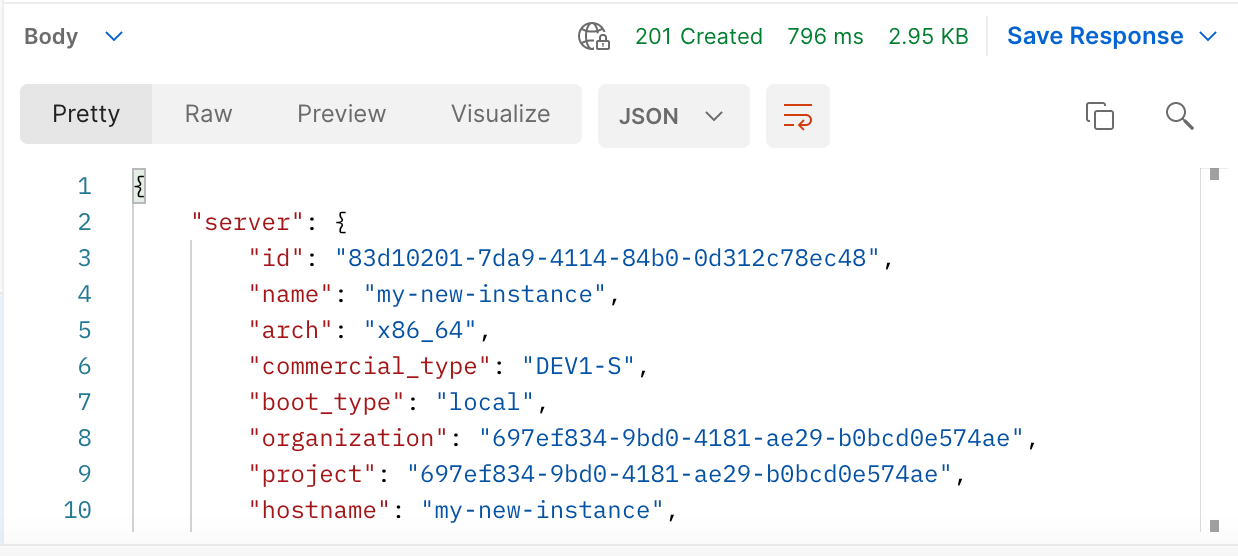Open the JSON format dropdown
The width and height of the screenshot is (1238, 556).
(673, 116)
